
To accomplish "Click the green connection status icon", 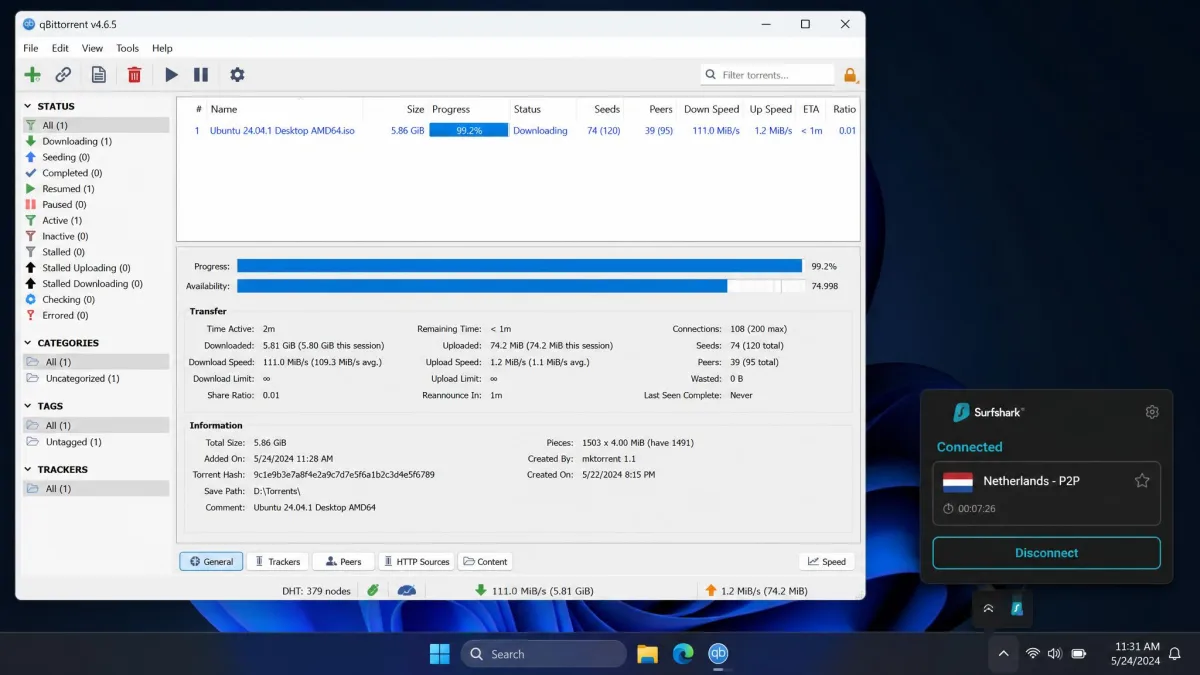I will [x=372, y=590].
